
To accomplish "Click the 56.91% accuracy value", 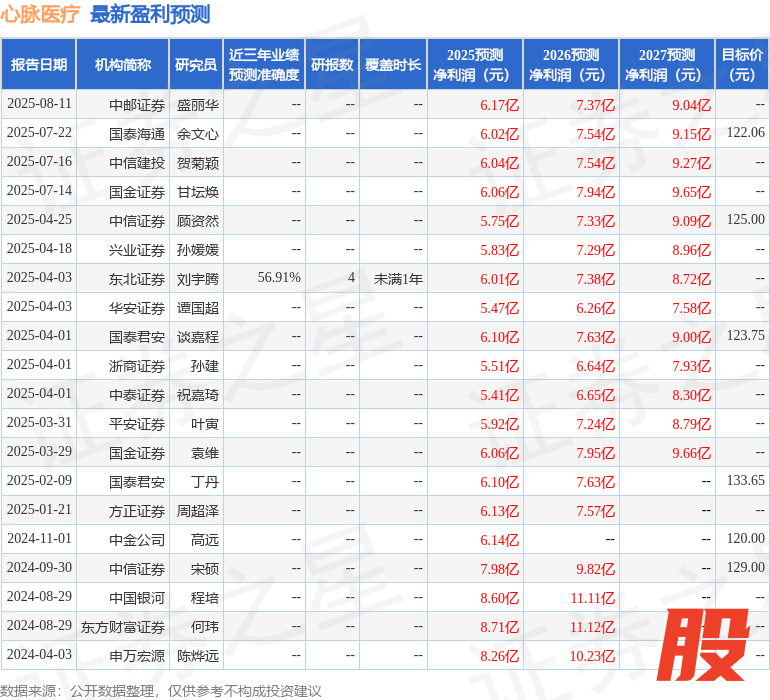I will [279, 278].
